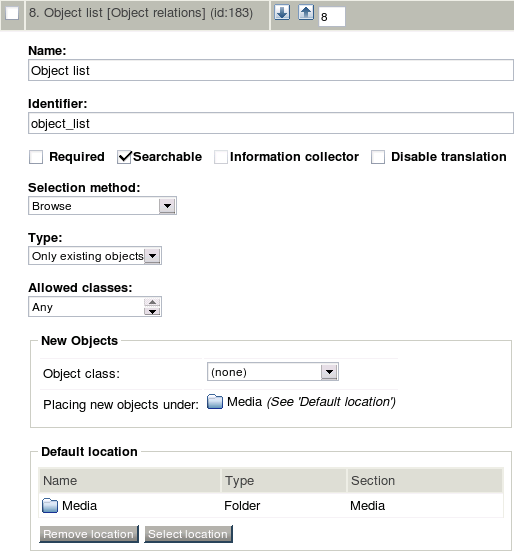Click the 'Allowed classes:' label
Viewport: 514px width, 554px height.
[x=80, y=288]
